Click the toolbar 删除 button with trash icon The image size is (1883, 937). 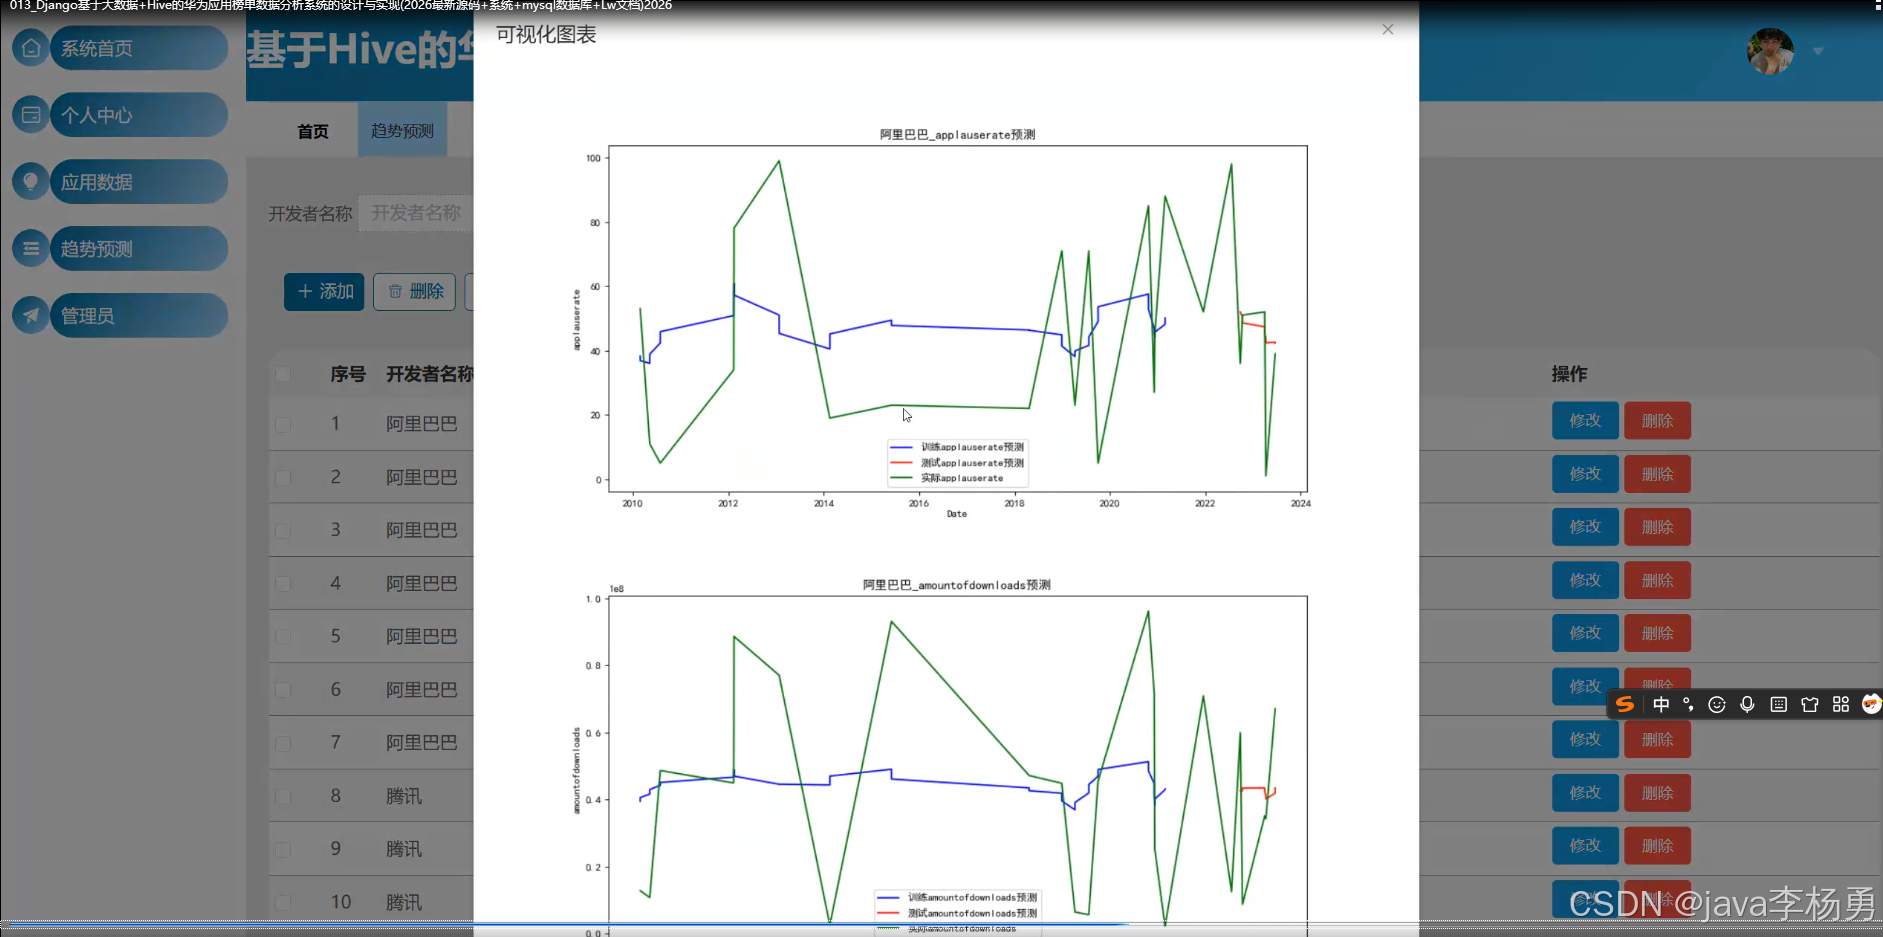coord(415,291)
